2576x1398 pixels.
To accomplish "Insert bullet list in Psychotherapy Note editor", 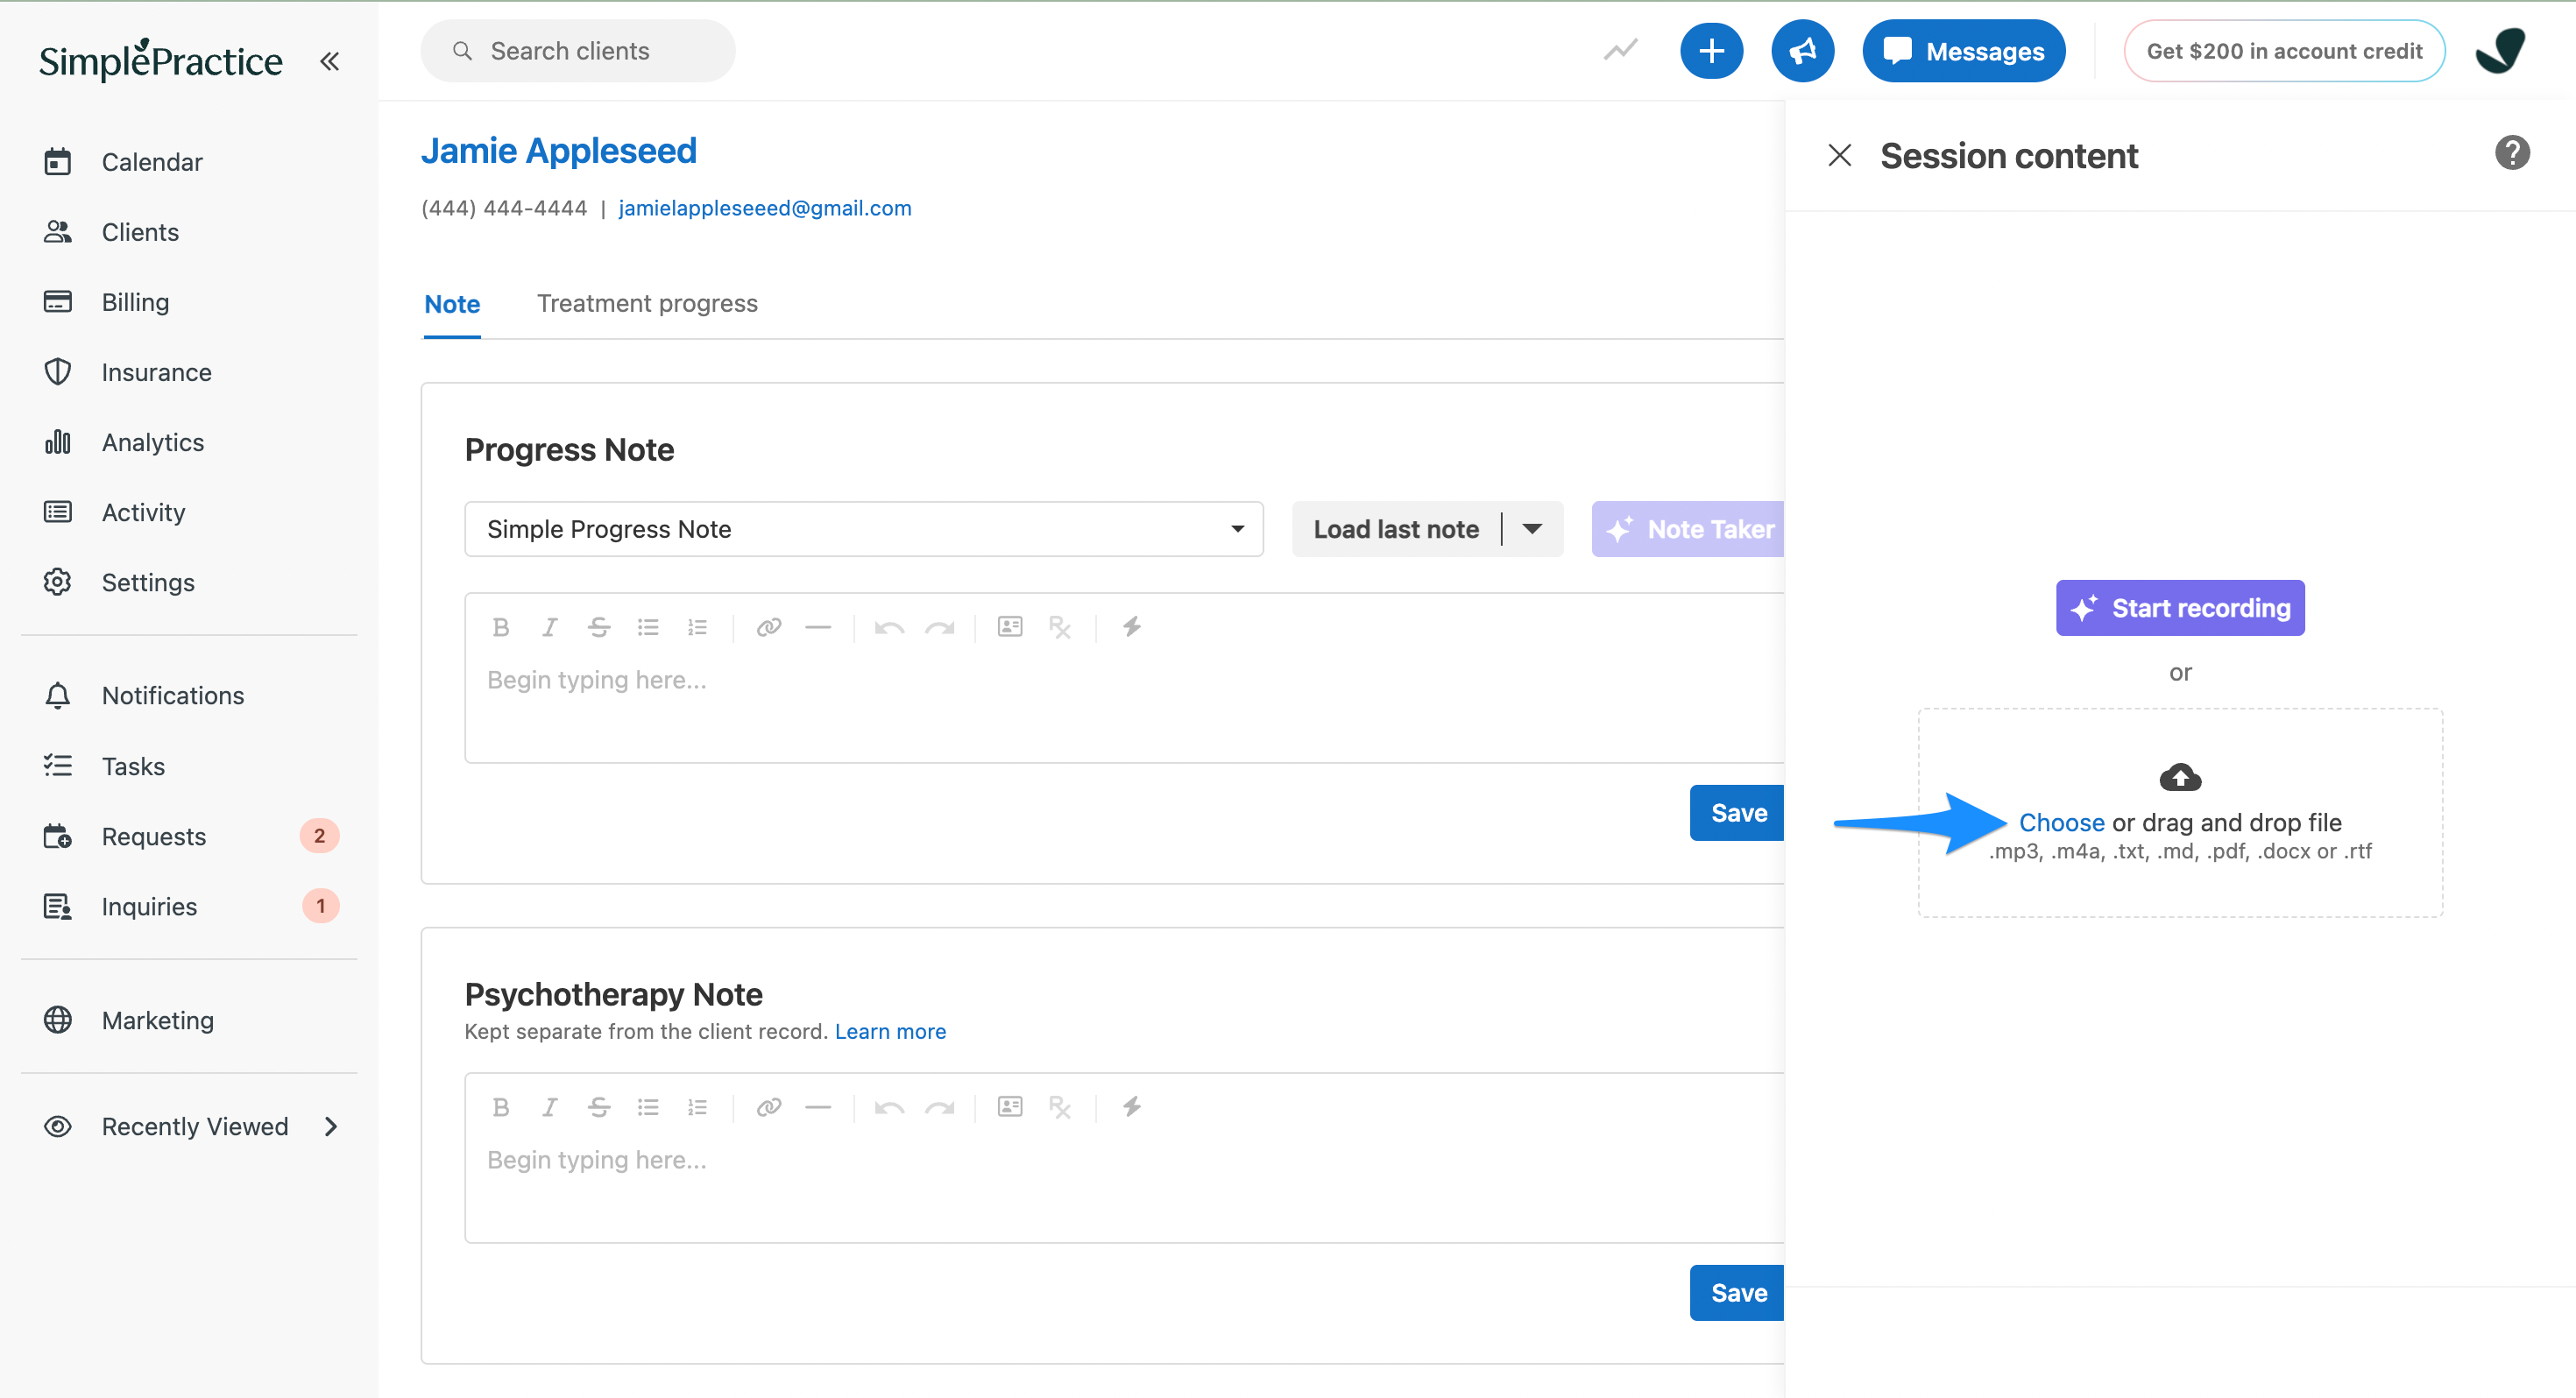I will (x=648, y=1107).
